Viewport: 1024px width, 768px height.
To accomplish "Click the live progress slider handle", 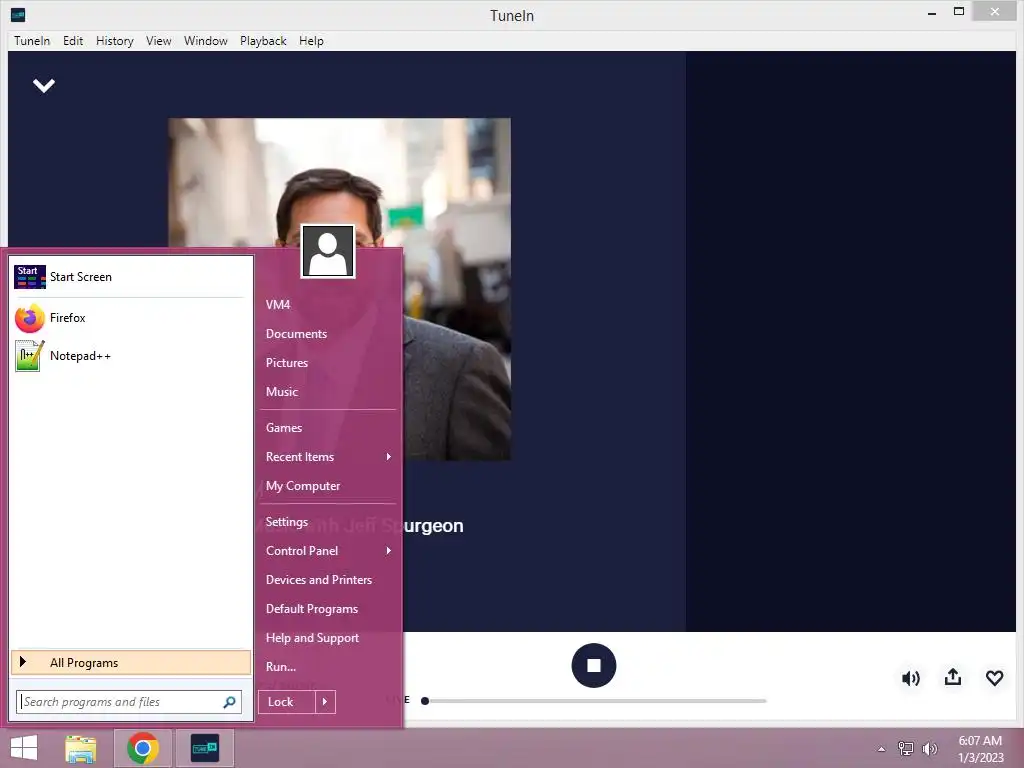I will (x=425, y=701).
